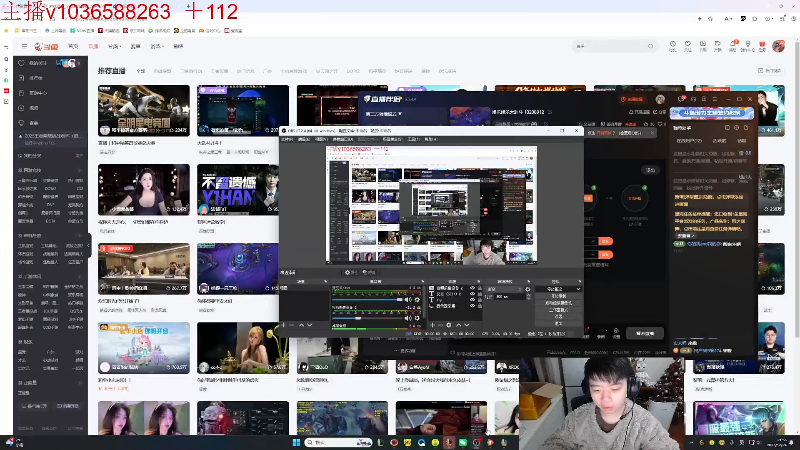Move the selected OBS source down
800x450 pixels.
[x=466, y=325]
